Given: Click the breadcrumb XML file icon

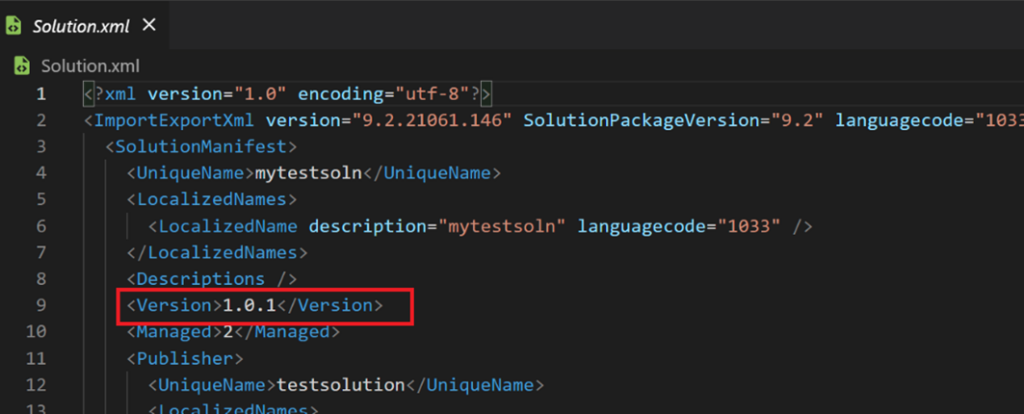Looking at the screenshot, I should pos(21,66).
